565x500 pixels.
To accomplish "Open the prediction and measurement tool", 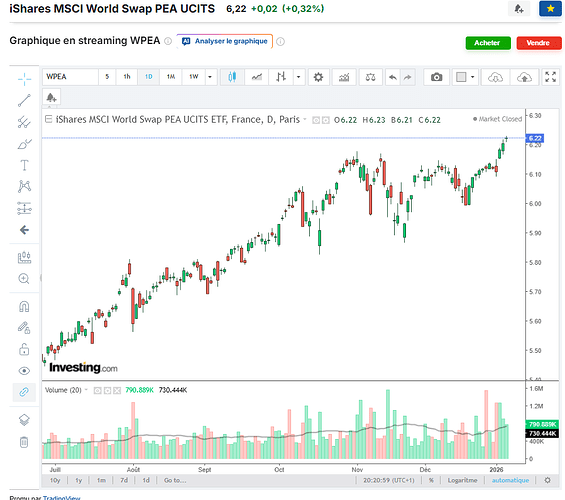I will [x=24, y=208].
